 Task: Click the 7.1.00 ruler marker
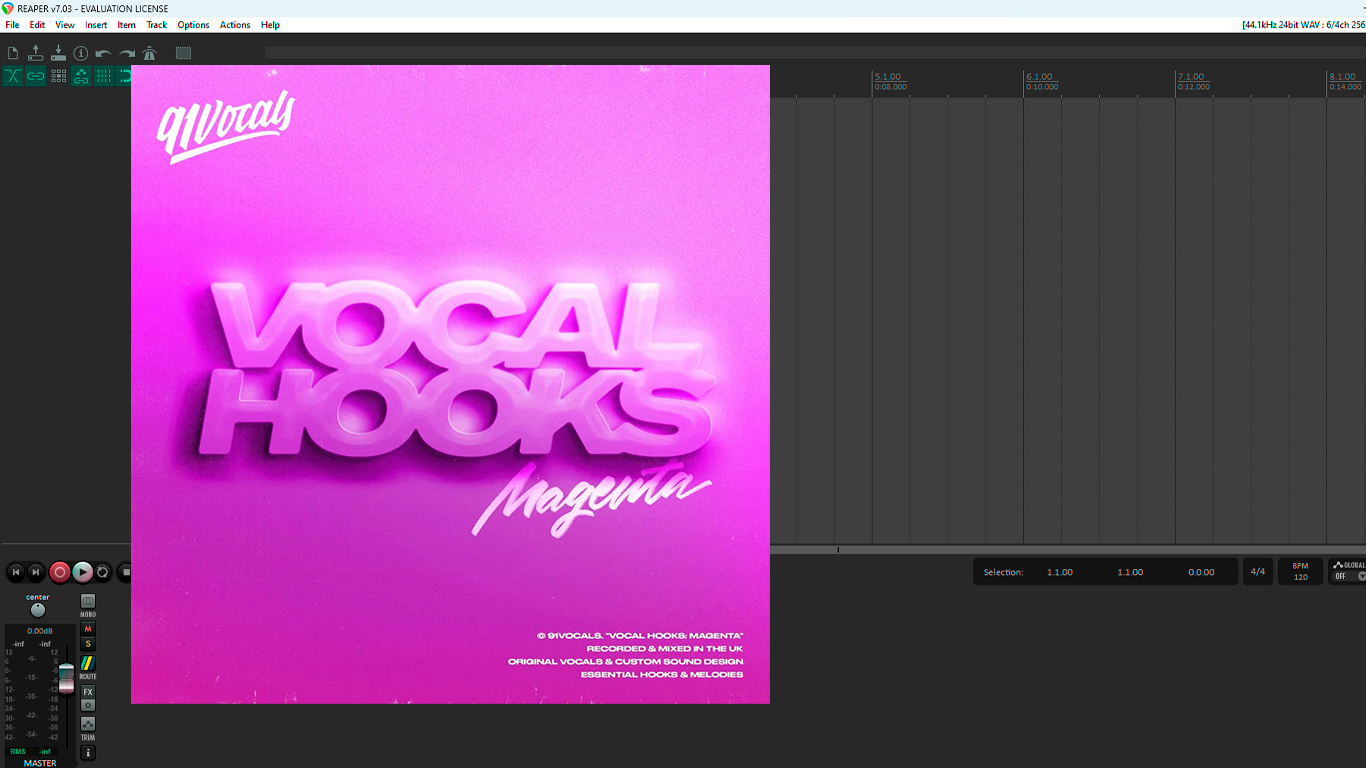click(1191, 77)
